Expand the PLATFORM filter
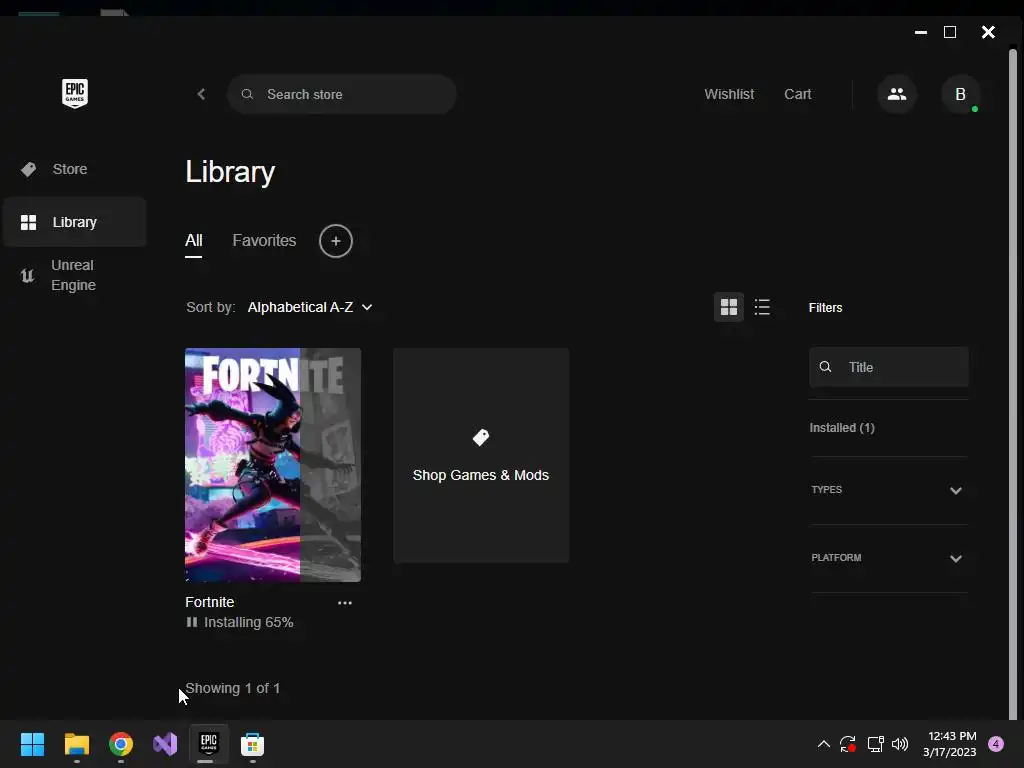Screen dimensions: 1024x768 pyautogui.click(x=888, y=558)
